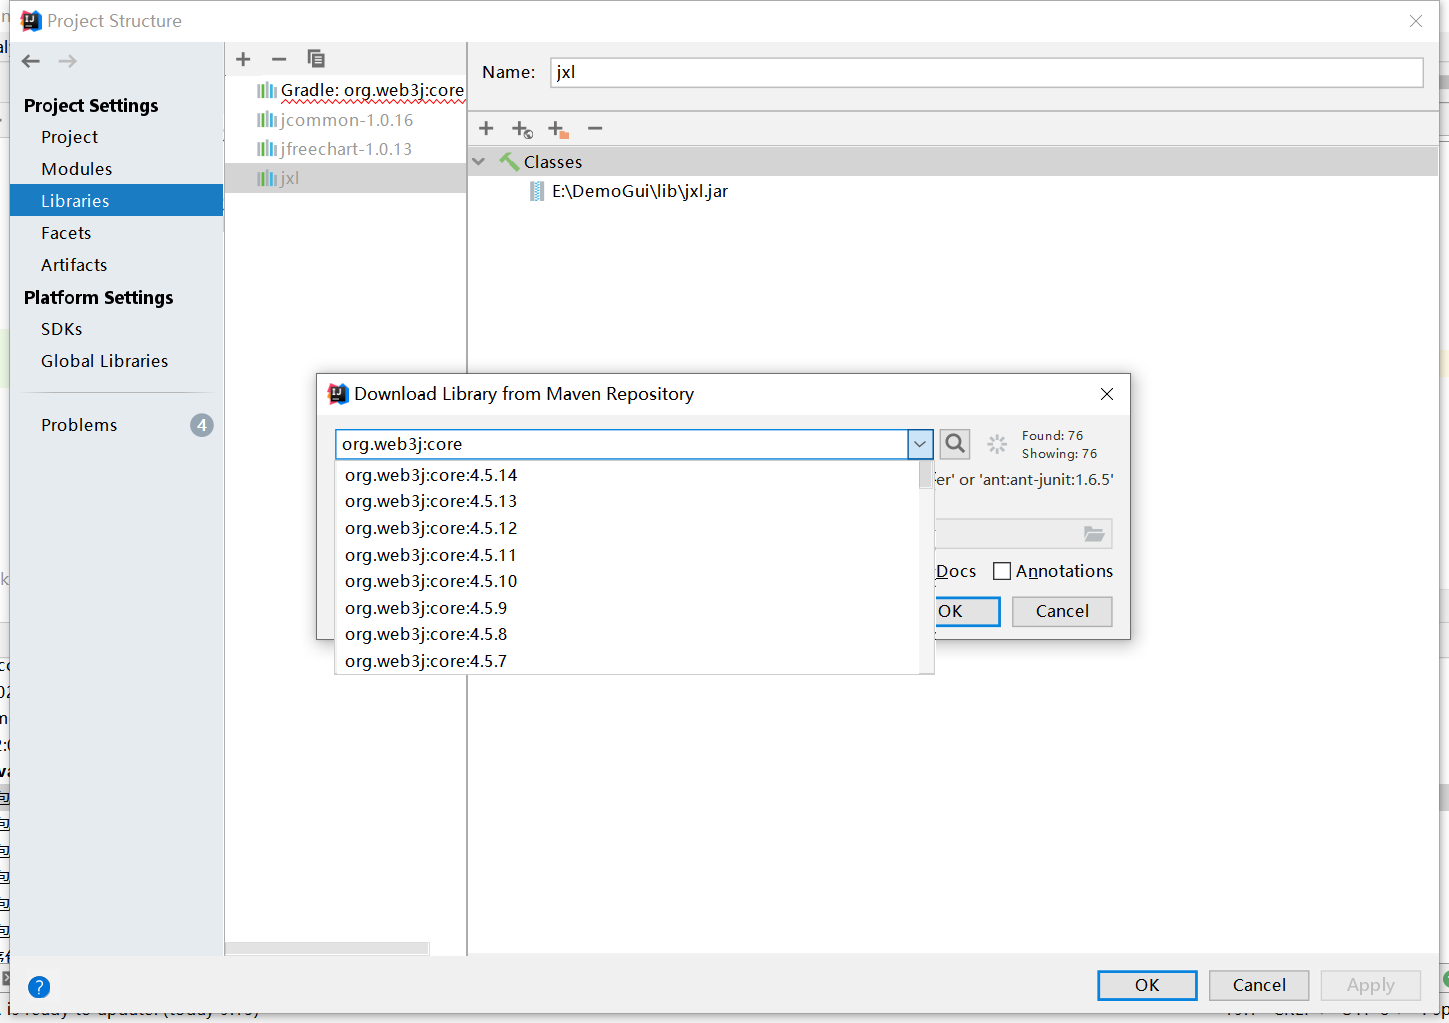1449x1023 pixels.
Task: Click the attach from repository globe-plus icon
Action: [x=522, y=128]
